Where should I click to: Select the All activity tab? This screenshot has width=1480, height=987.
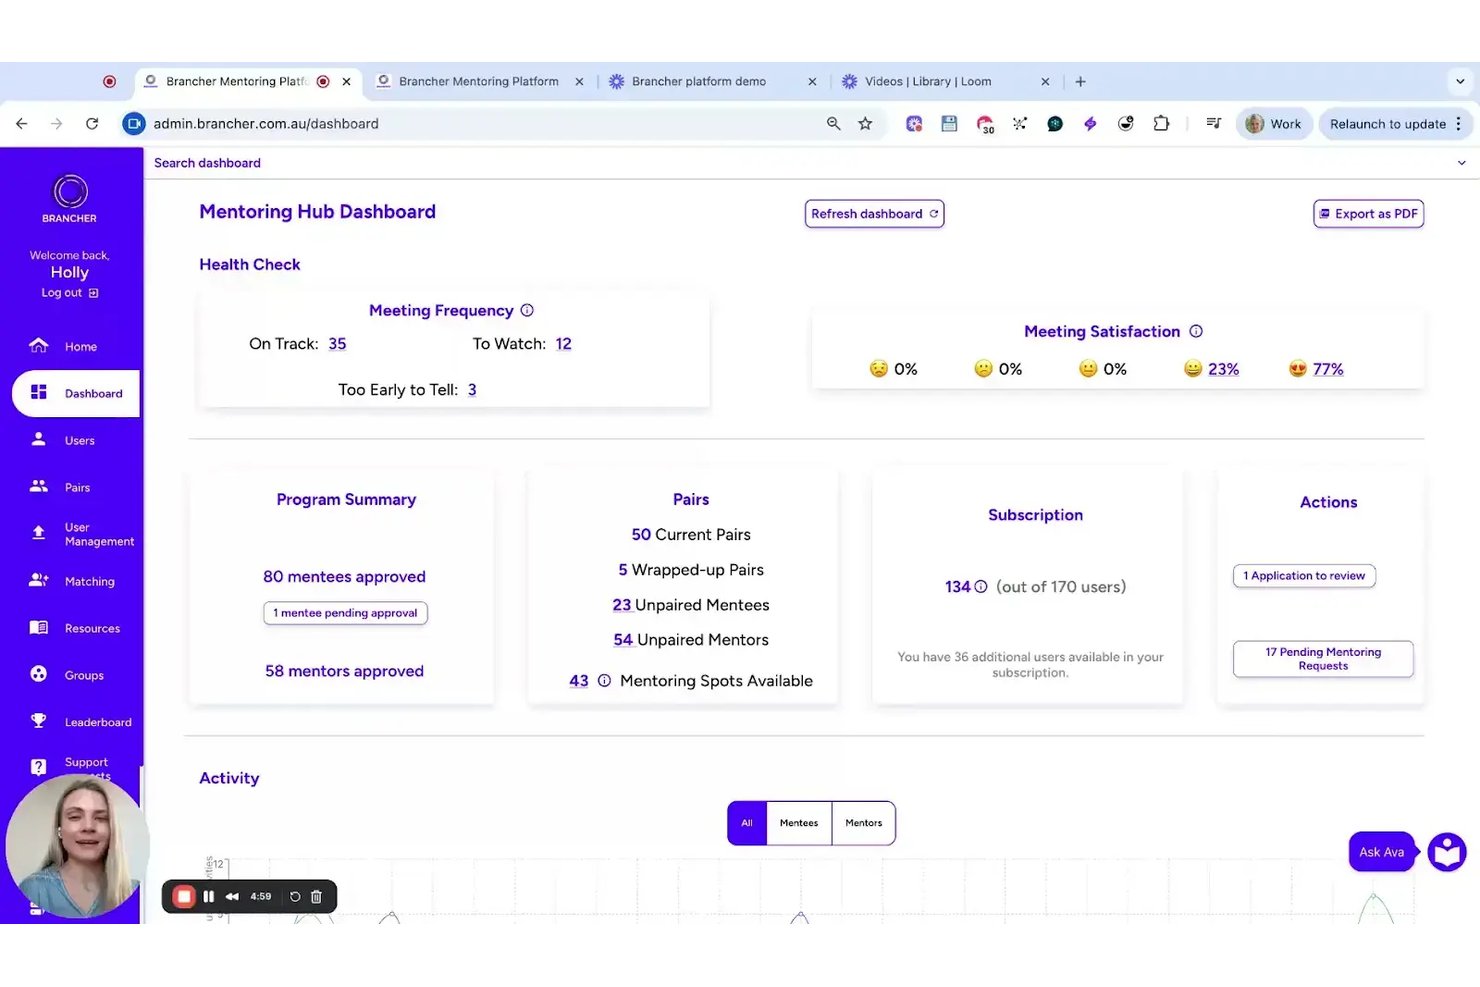click(x=747, y=823)
